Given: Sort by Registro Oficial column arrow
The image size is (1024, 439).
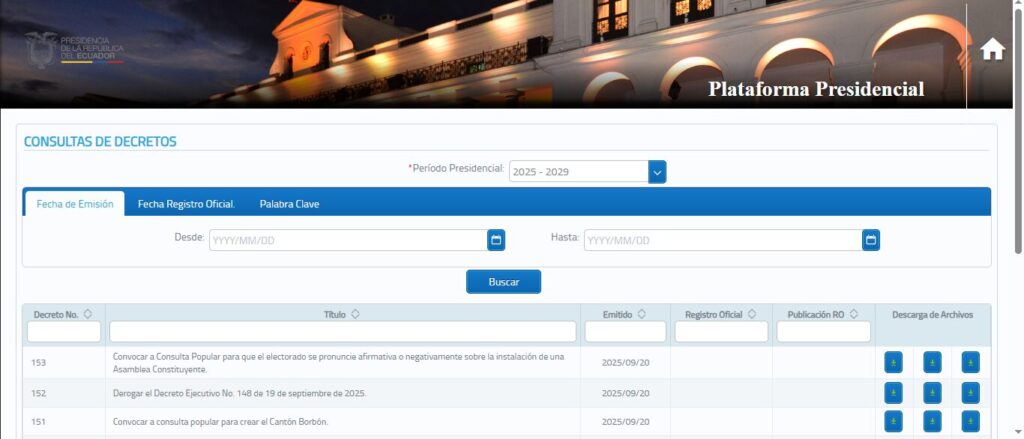Looking at the screenshot, I should (x=752, y=314).
